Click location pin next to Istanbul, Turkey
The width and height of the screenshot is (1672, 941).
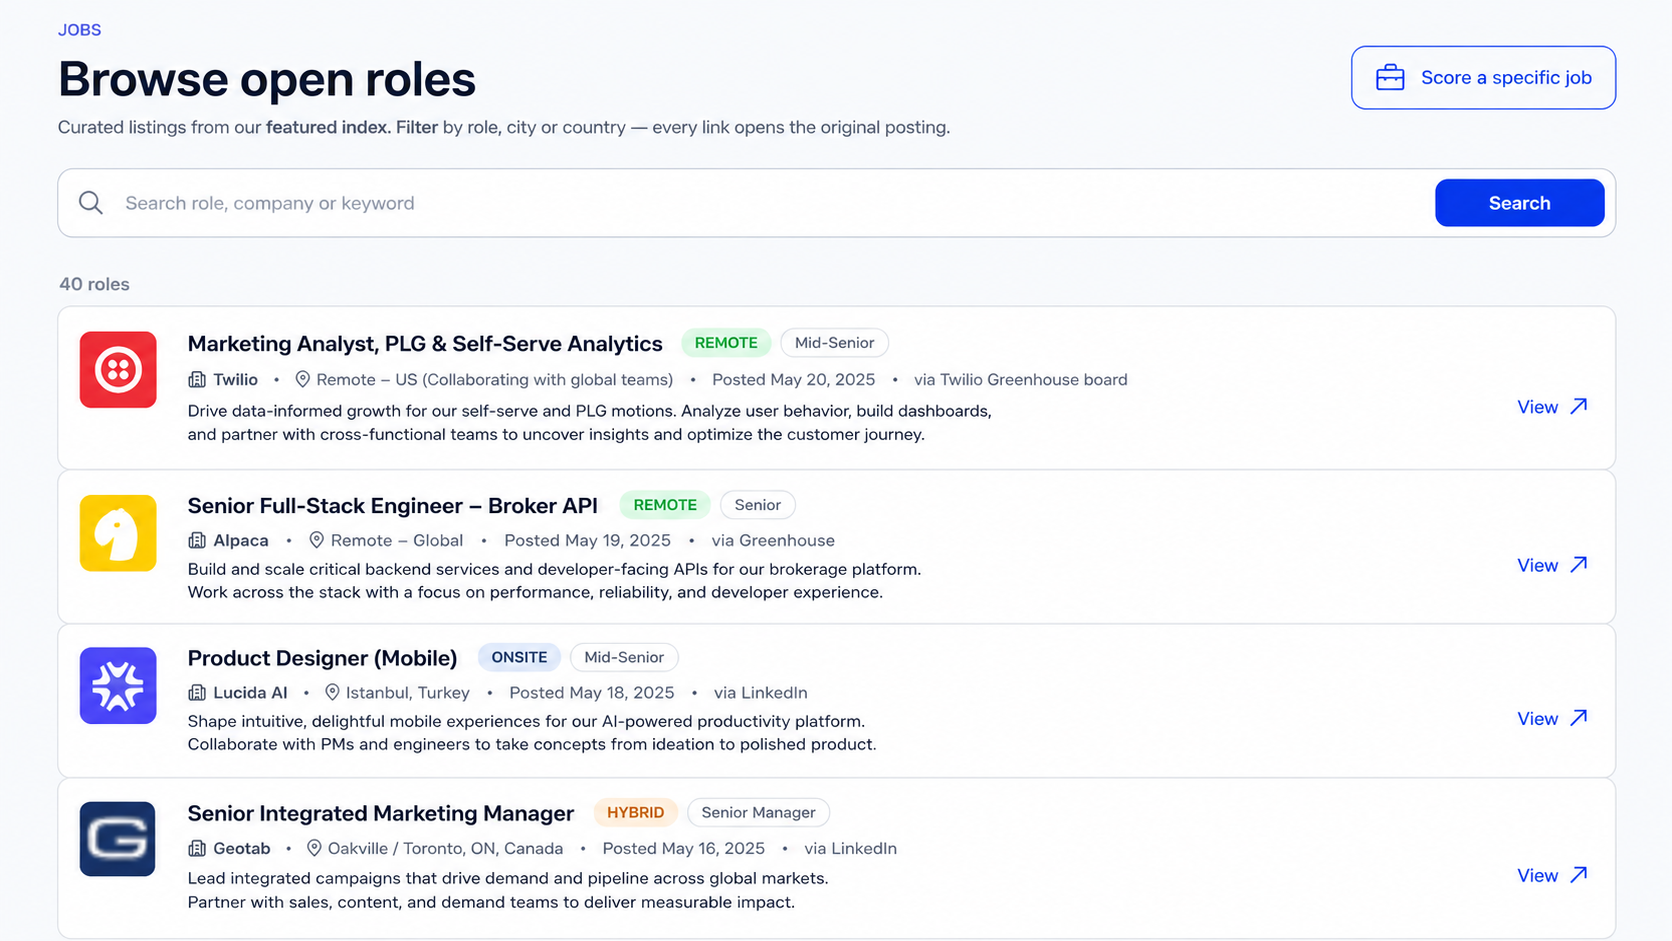(333, 693)
